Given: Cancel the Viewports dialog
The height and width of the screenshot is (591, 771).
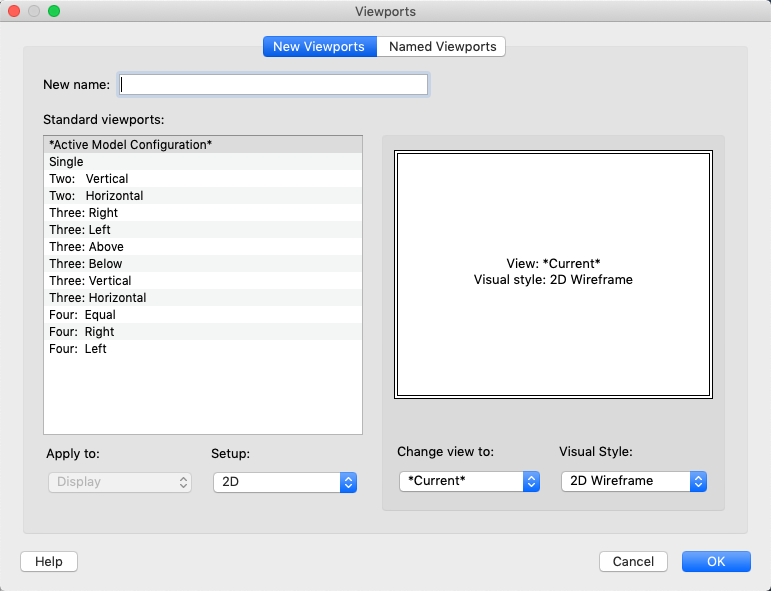Looking at the screenshot, I should point(633,562).
